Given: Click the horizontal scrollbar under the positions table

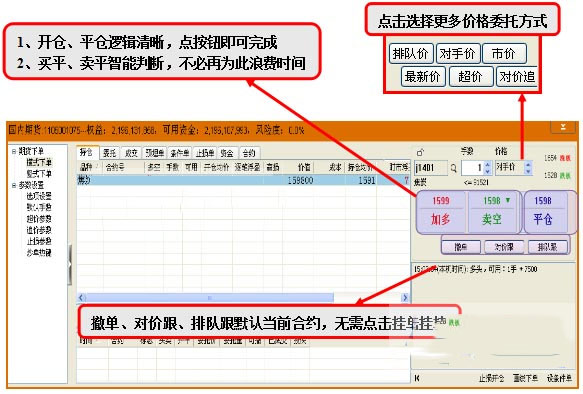Looking at the screenshot, I should click(x=243, y=297).
